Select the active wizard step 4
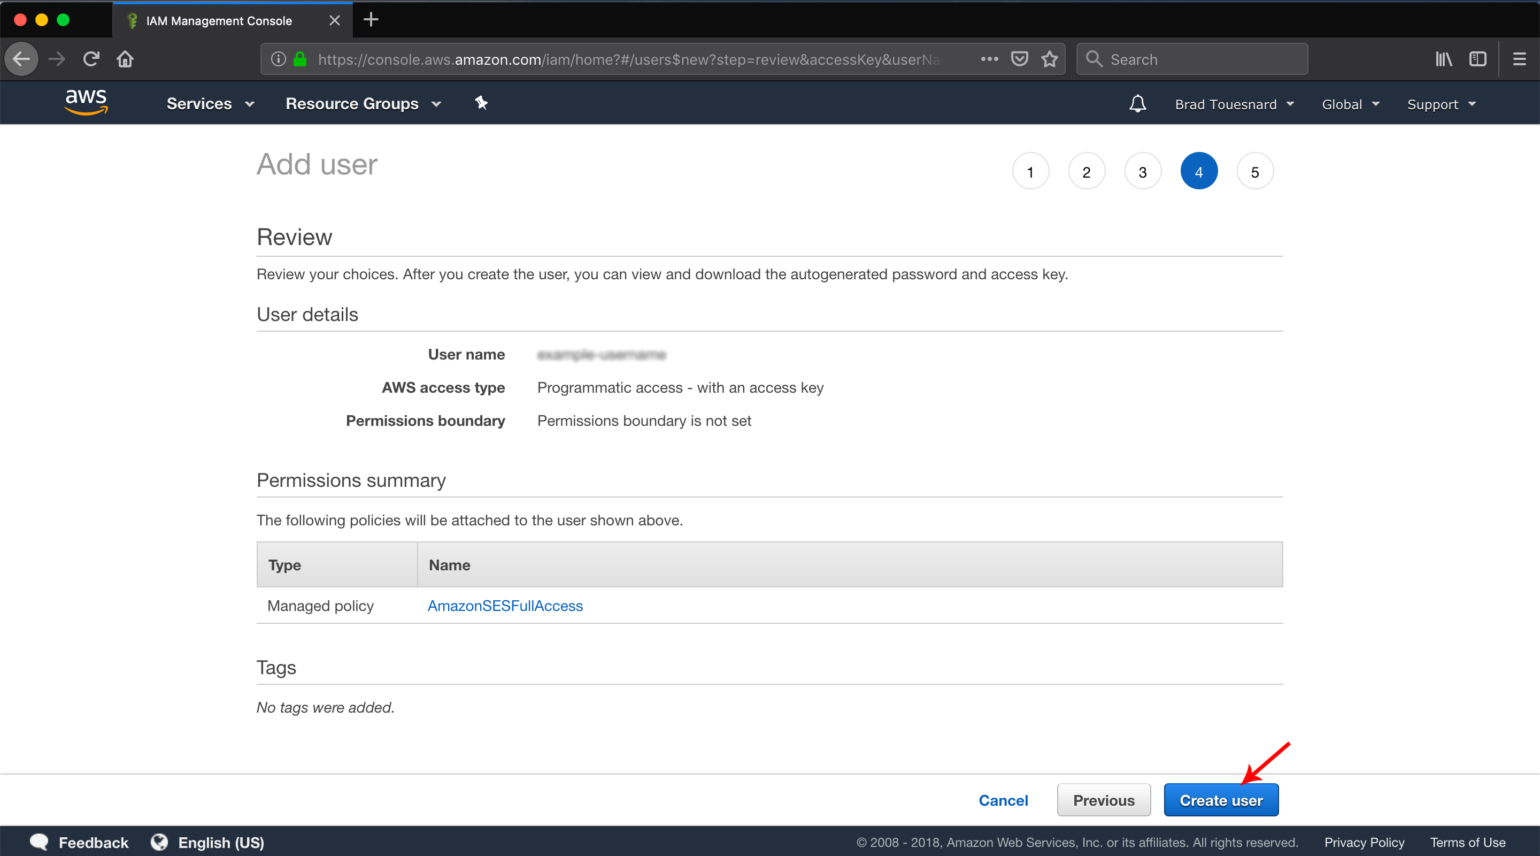The width and height of the screenshot is (1540, 856). (1199, 172)
